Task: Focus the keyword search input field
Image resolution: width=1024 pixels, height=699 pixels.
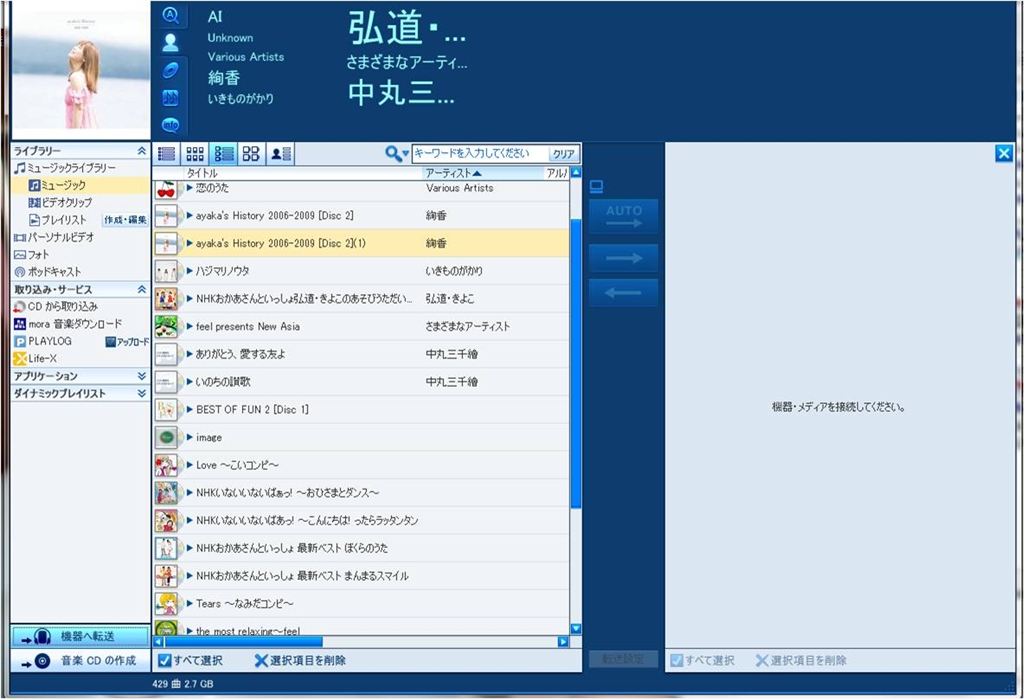Action: pos(480,154)
